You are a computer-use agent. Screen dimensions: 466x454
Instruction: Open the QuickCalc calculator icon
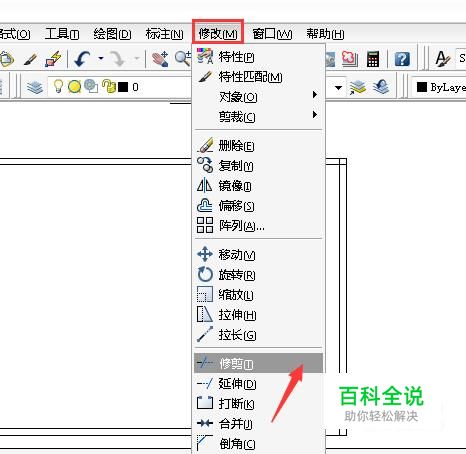(x=373, y=59)
